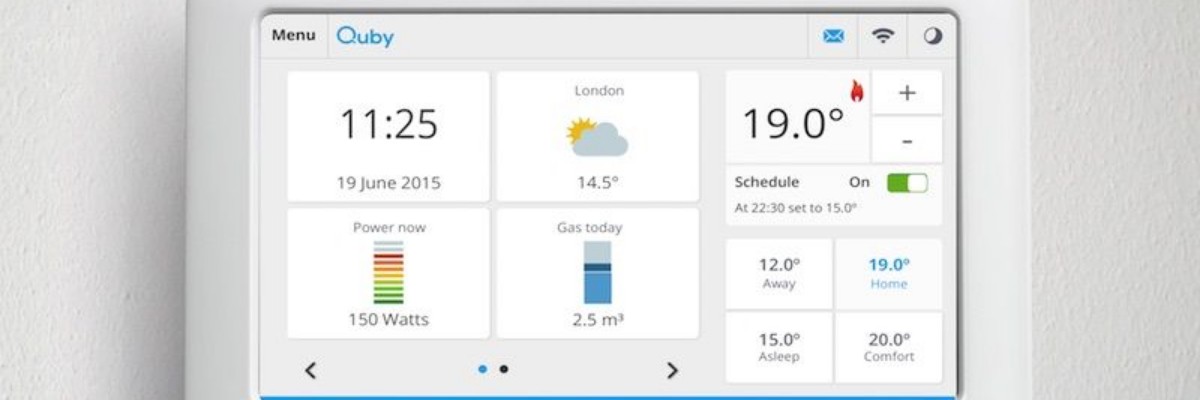This screenshot has width=1200, height=400.
Task: Go to previous page with left chevron
Action: pos(310,370)
